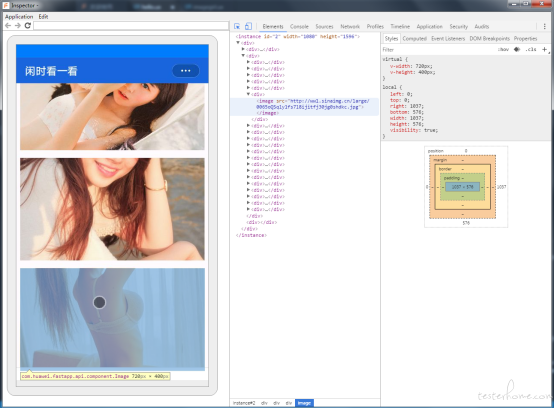The image size is (554, 408).
Task: Click the box model content size 1037 × 576
Action: pos(462,187)
